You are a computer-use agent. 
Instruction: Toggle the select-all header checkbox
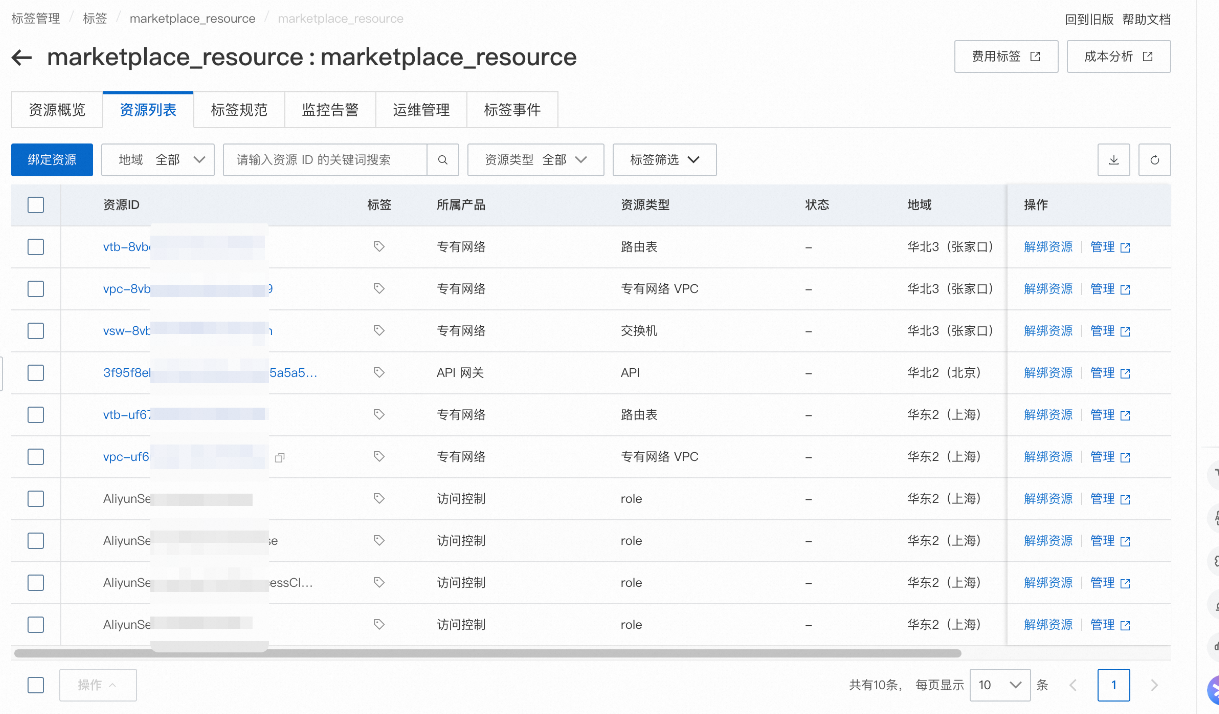[36, 205]
